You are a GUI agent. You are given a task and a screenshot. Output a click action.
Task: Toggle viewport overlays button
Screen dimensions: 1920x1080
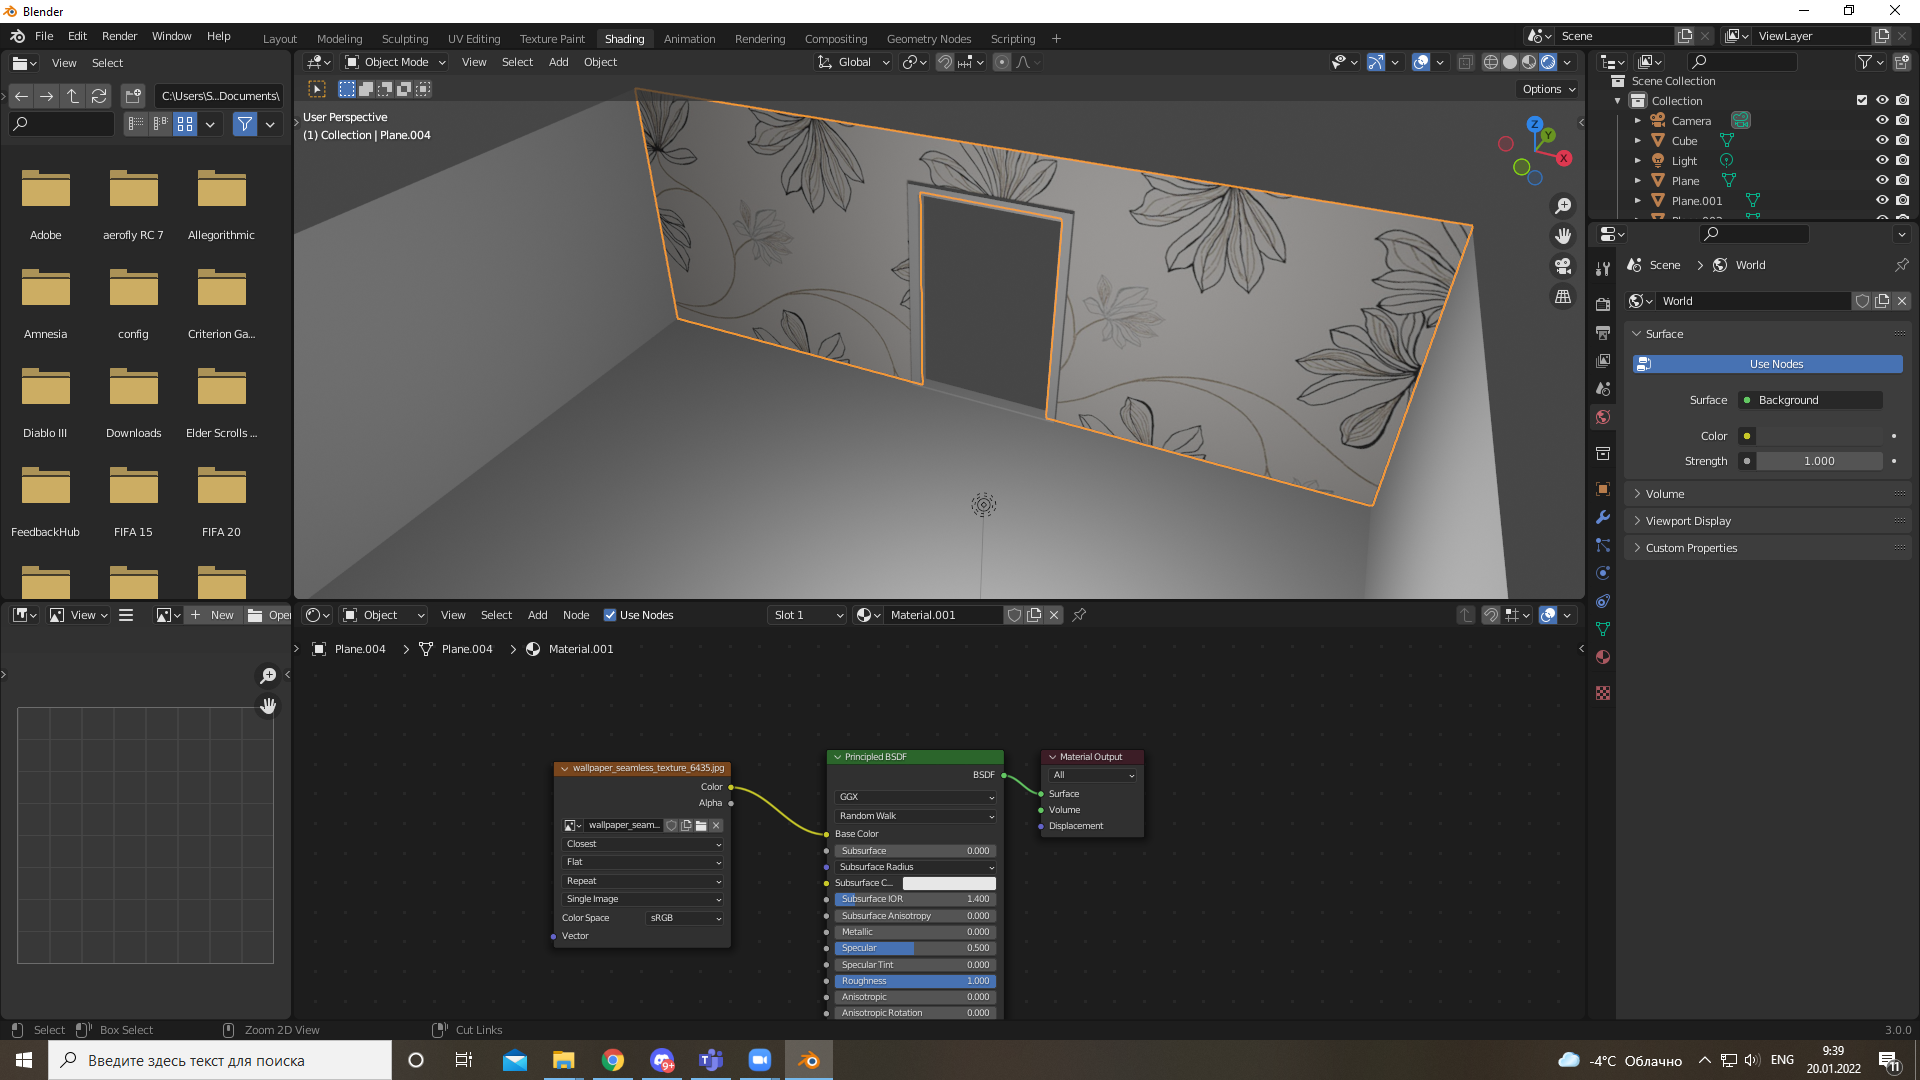1421,62
